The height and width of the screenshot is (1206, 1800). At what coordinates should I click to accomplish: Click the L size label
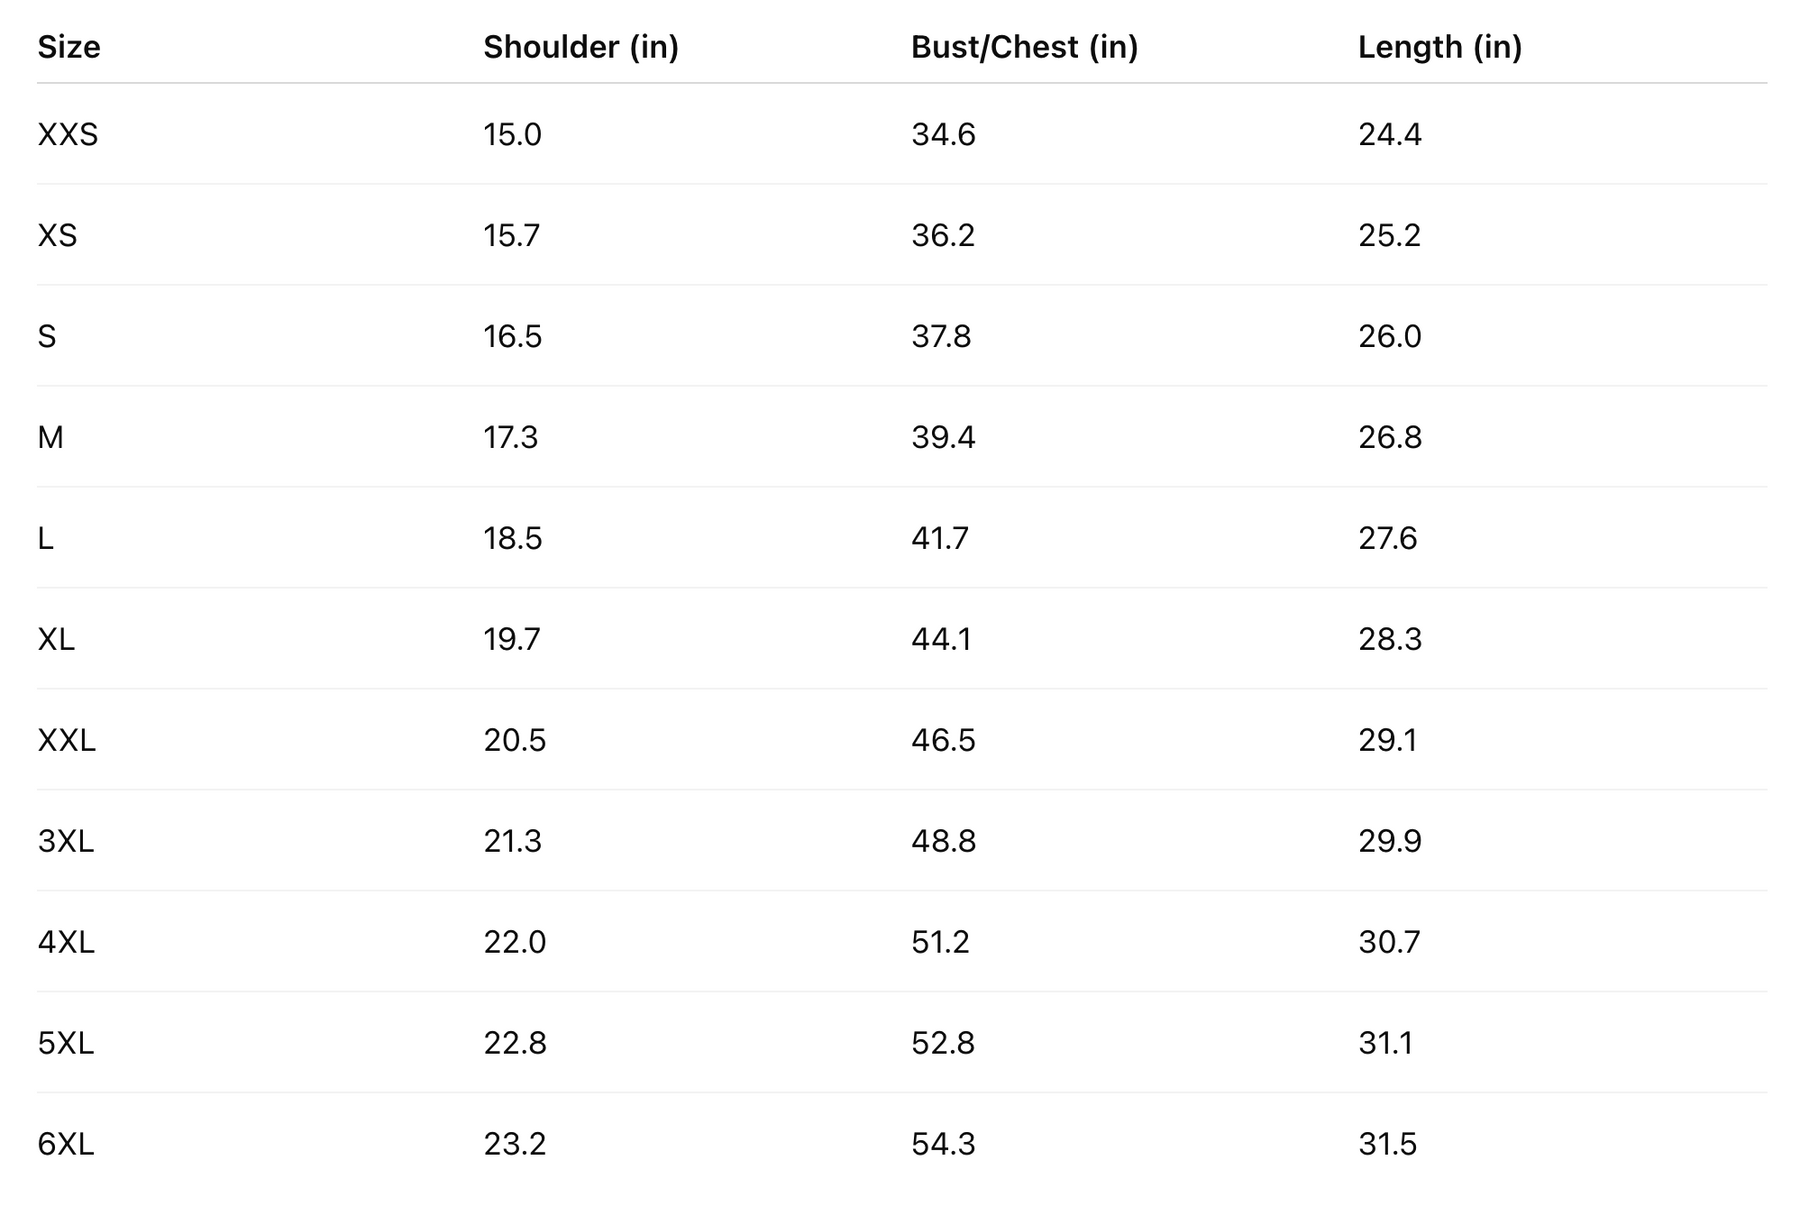[45, 538]
